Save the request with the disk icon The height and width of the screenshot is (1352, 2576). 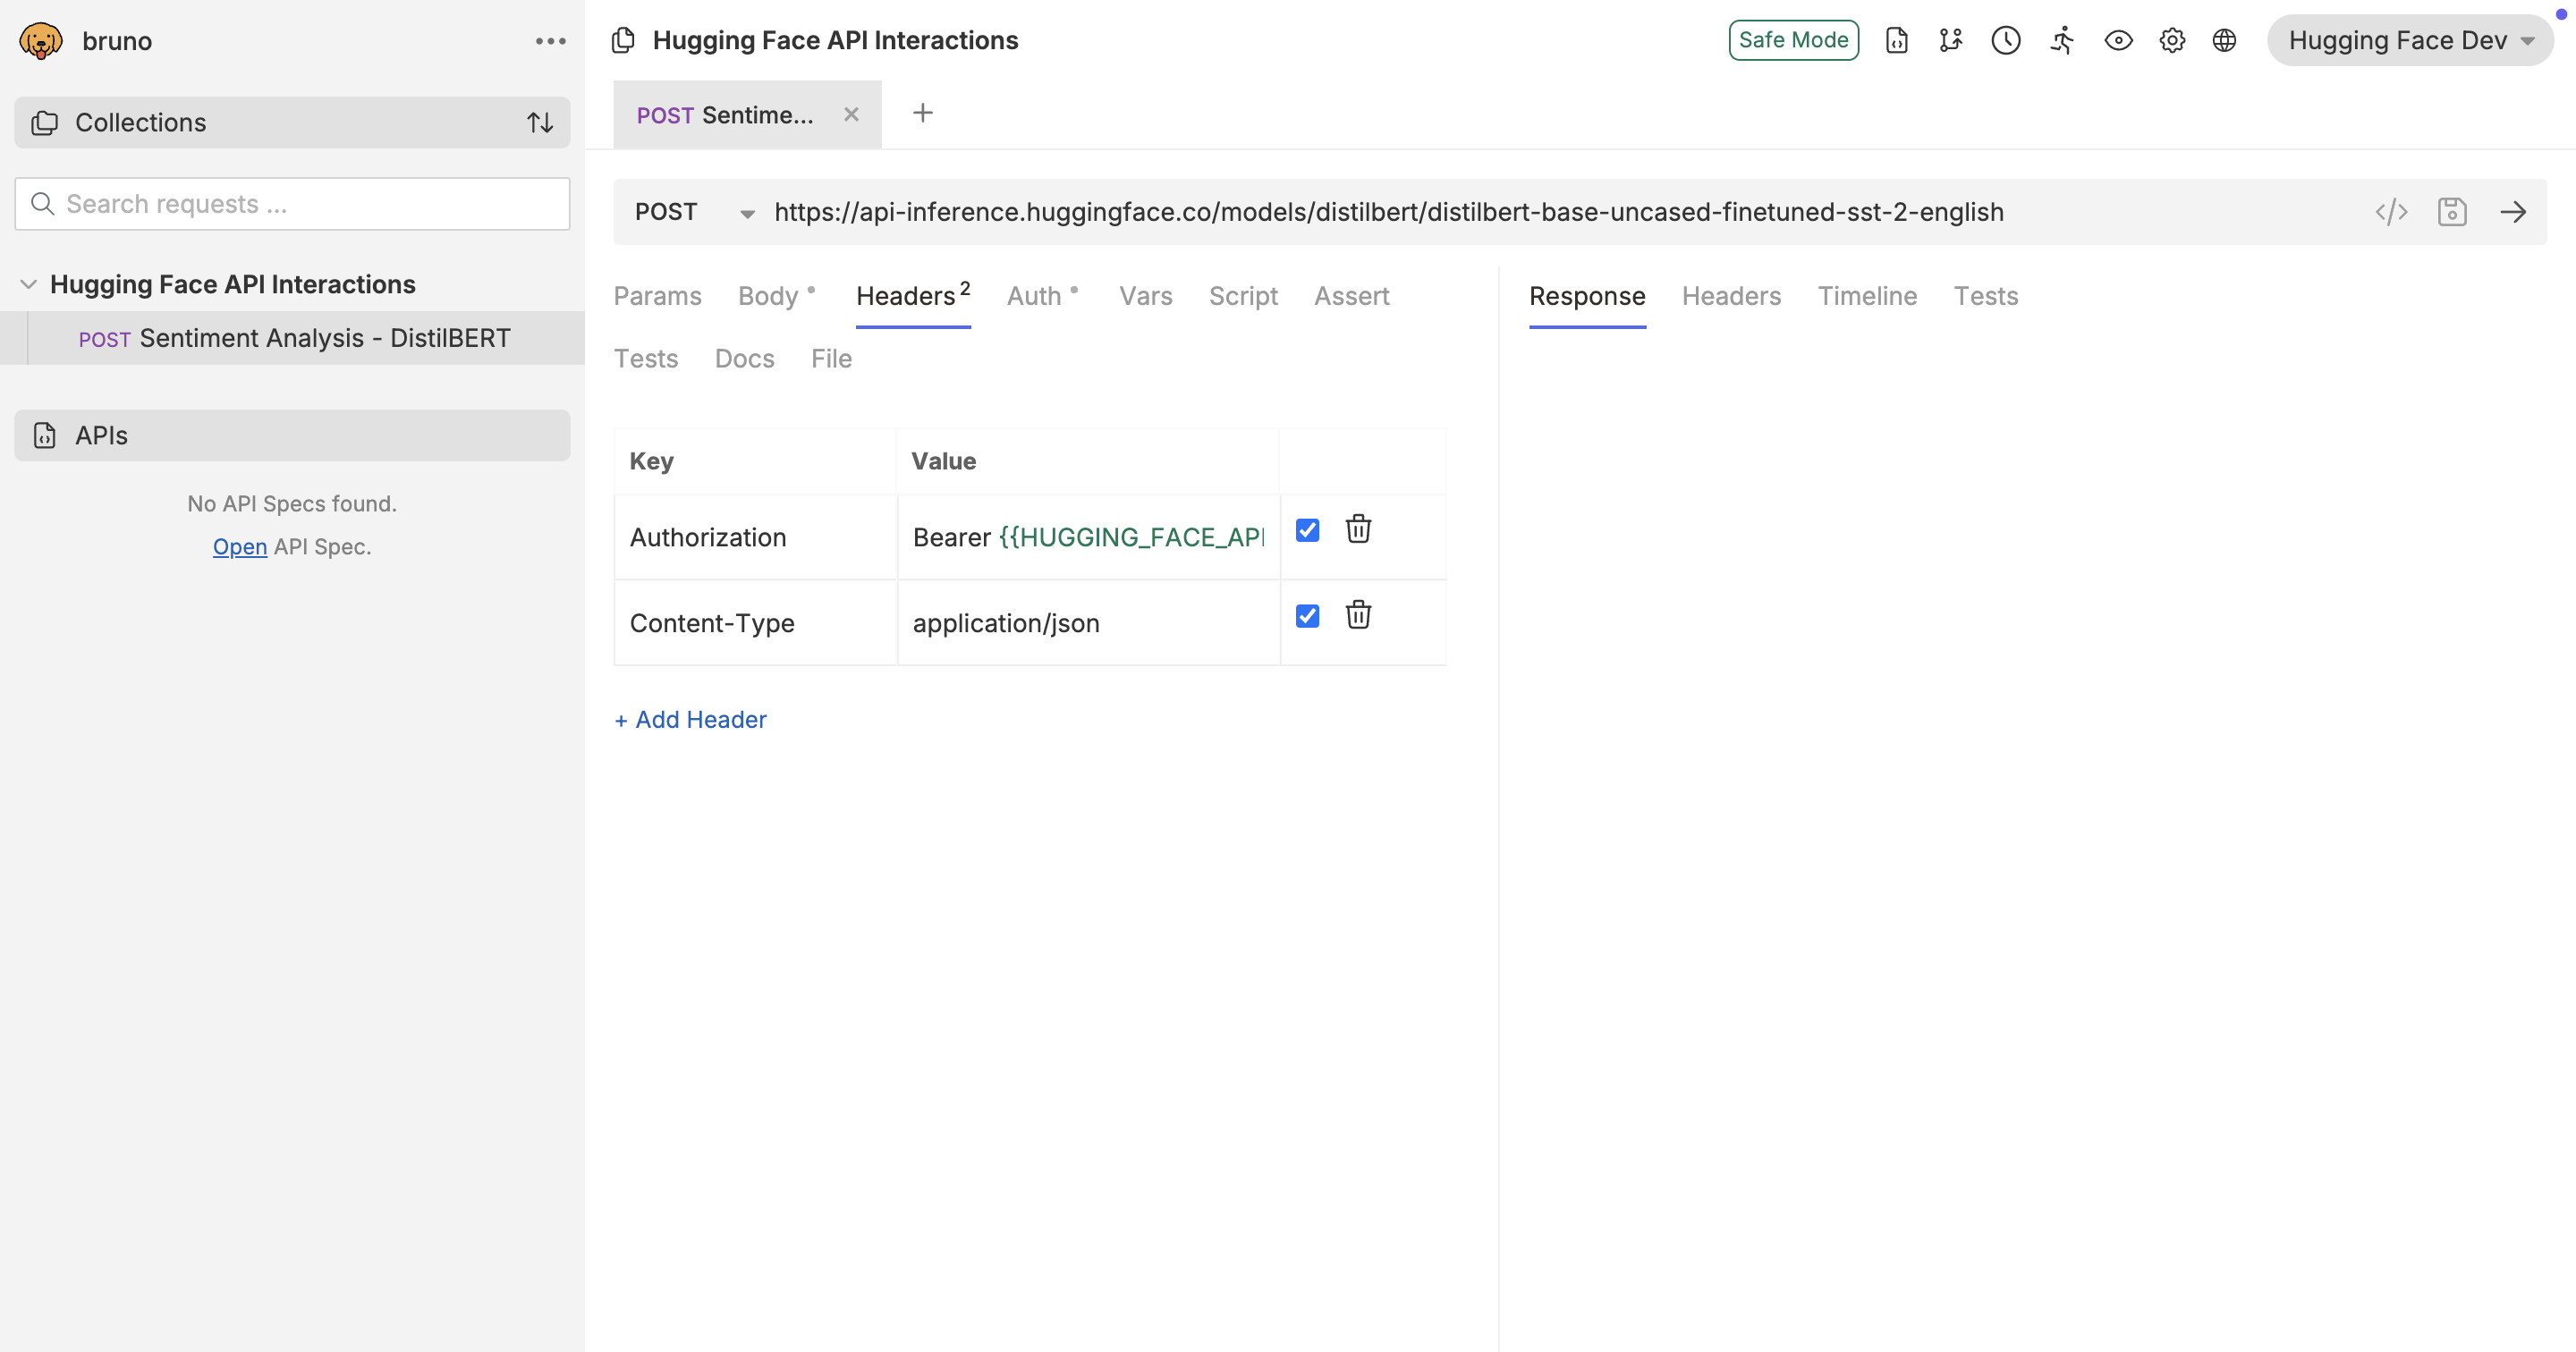[2452, 212]
